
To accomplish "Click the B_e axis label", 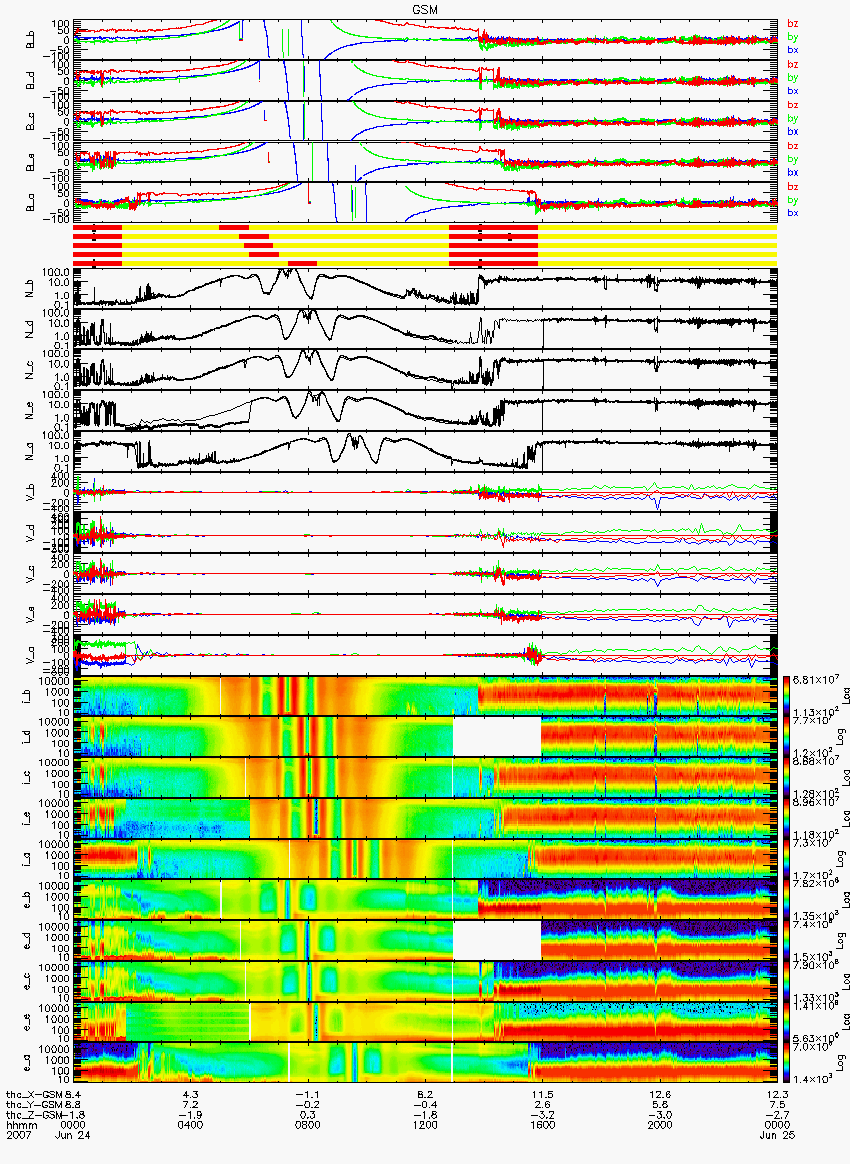I will click(x=31, y=162).
